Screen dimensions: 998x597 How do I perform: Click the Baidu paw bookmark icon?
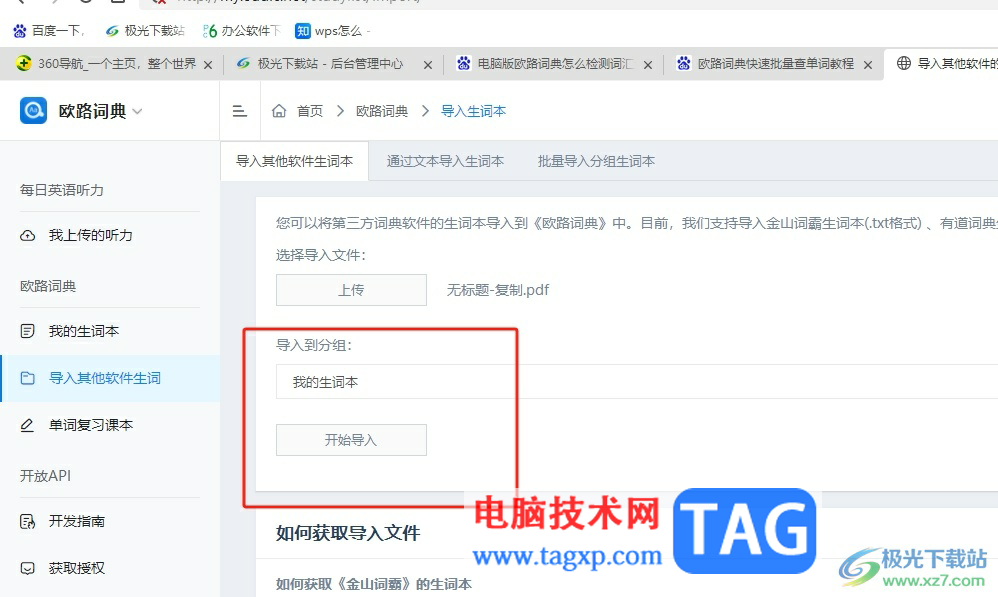click(x=20, y=31)
